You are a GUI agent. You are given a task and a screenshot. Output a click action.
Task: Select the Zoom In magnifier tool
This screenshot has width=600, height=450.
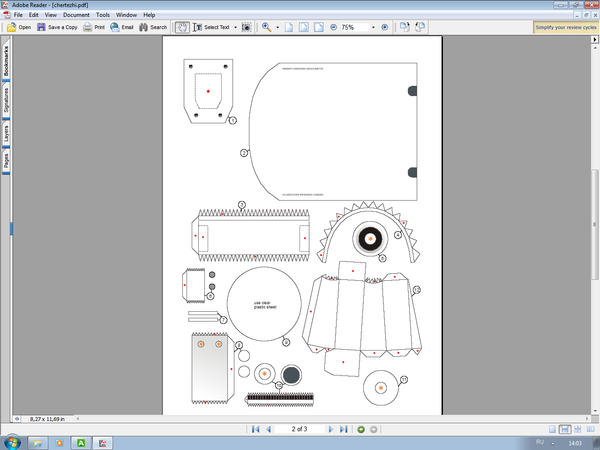[266, 27]
